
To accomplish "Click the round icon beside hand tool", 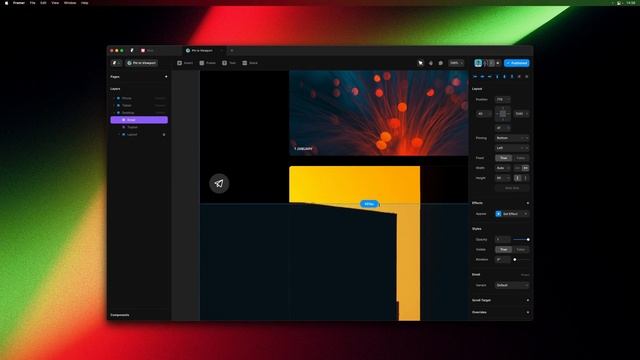I will 440,63.
